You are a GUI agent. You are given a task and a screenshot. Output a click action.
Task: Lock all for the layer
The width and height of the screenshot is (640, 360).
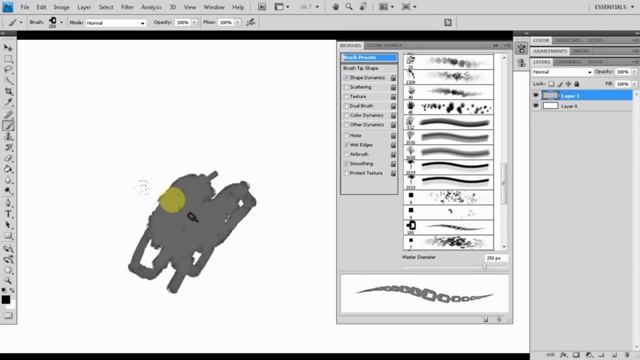point(577,84)
